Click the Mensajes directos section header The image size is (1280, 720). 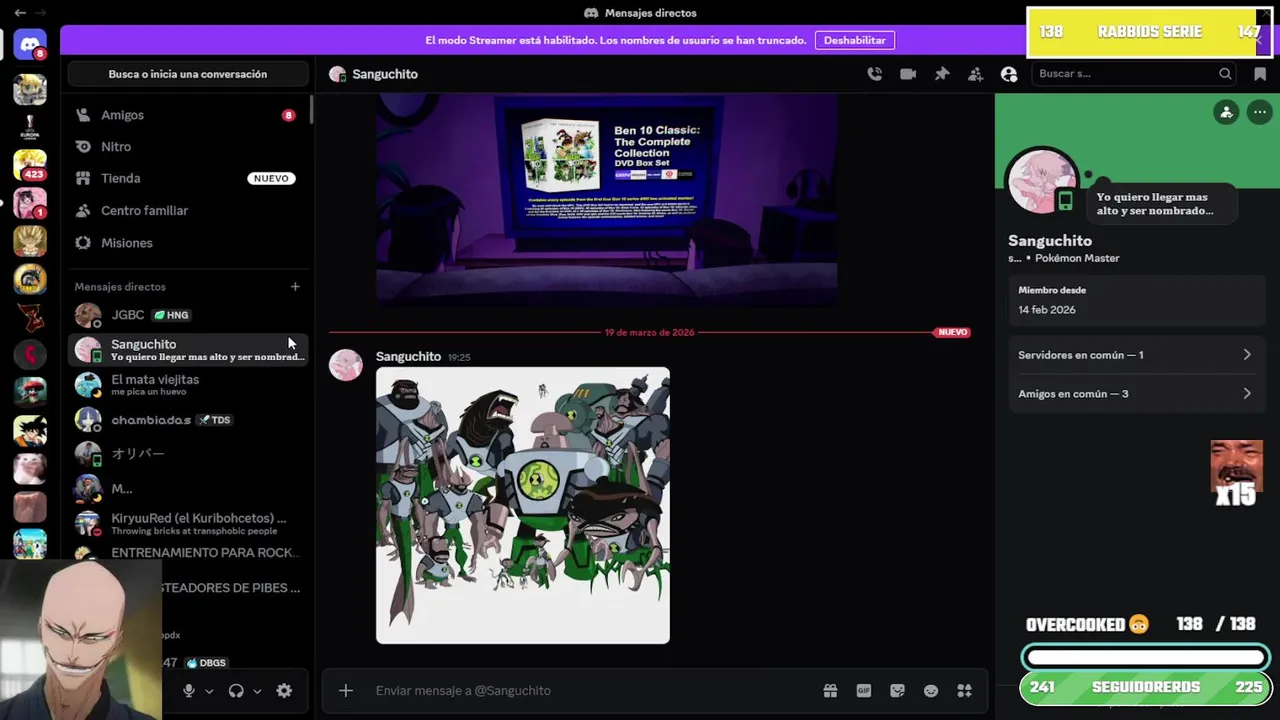click(120, 287)
